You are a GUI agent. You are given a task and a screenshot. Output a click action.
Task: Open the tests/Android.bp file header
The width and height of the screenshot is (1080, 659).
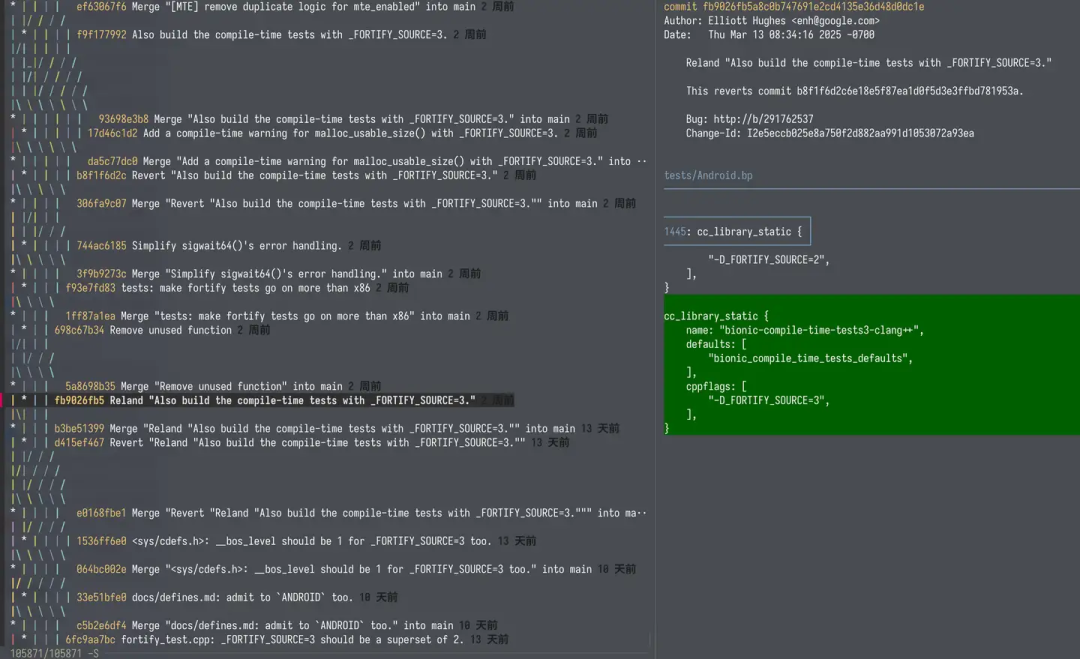tap(708, 176)
